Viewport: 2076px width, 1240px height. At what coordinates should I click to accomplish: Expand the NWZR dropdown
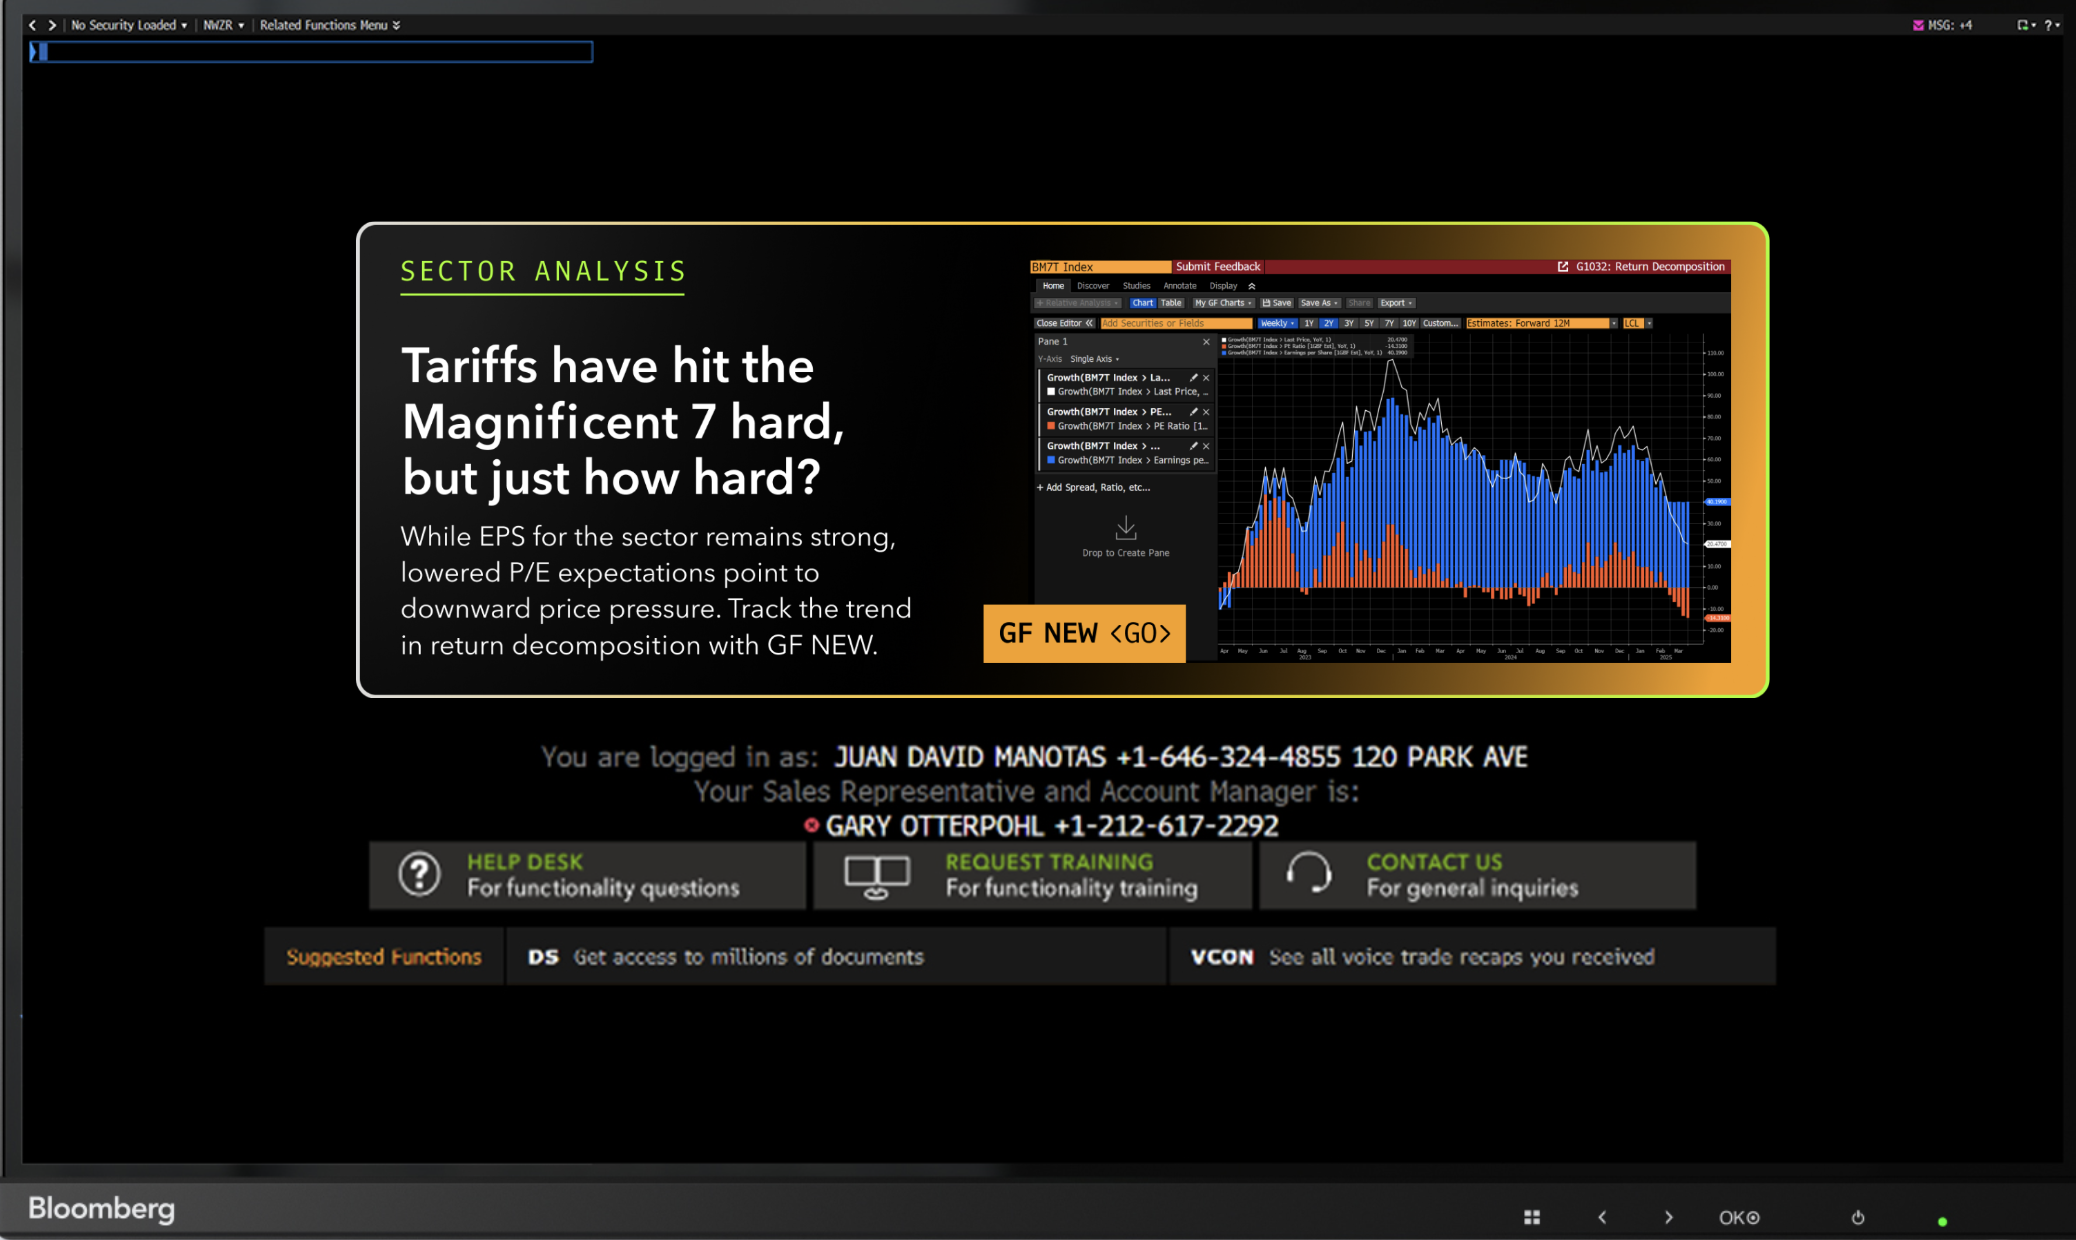point(224,25)
